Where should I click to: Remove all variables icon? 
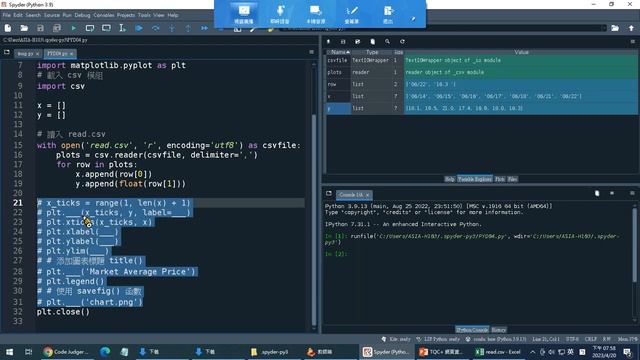click(373, 42)
